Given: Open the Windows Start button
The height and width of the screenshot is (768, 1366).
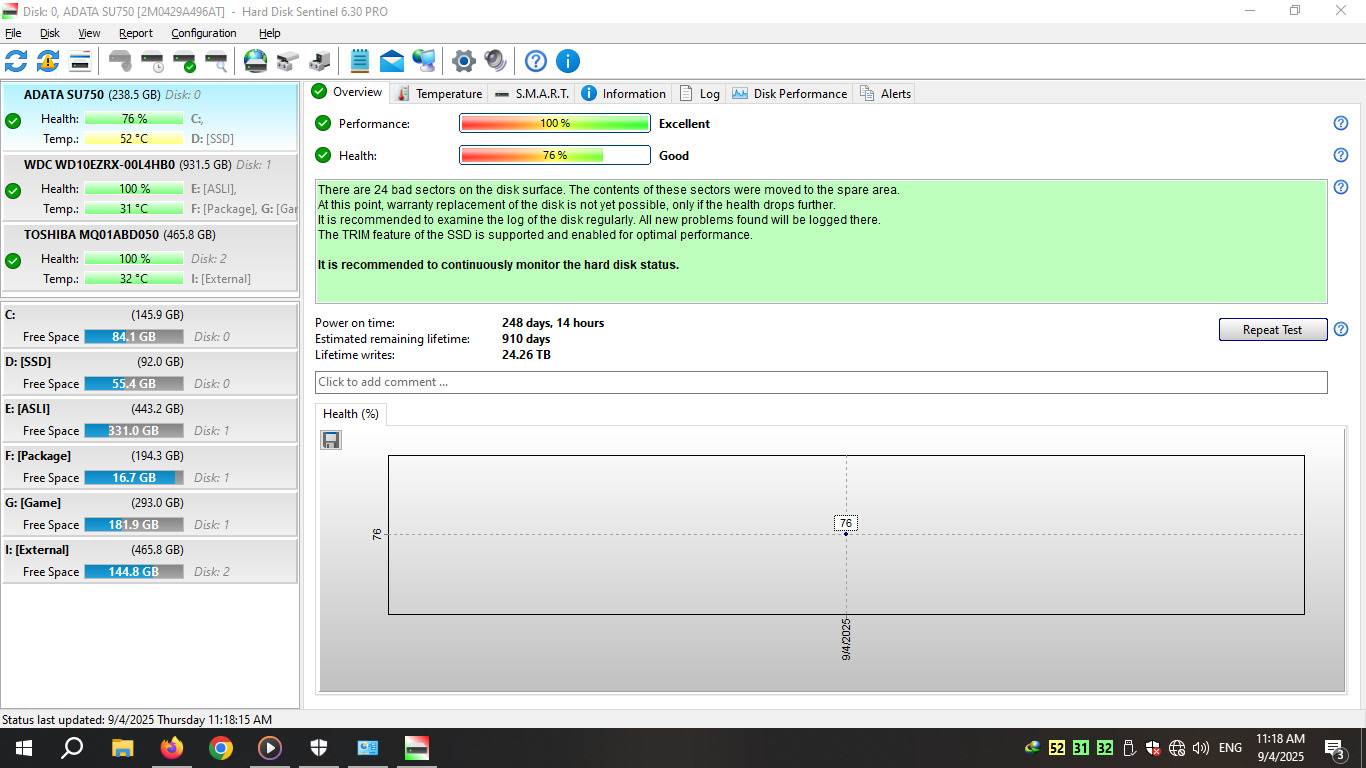Looking at the screenshot, I should click(x=23, y=748).
